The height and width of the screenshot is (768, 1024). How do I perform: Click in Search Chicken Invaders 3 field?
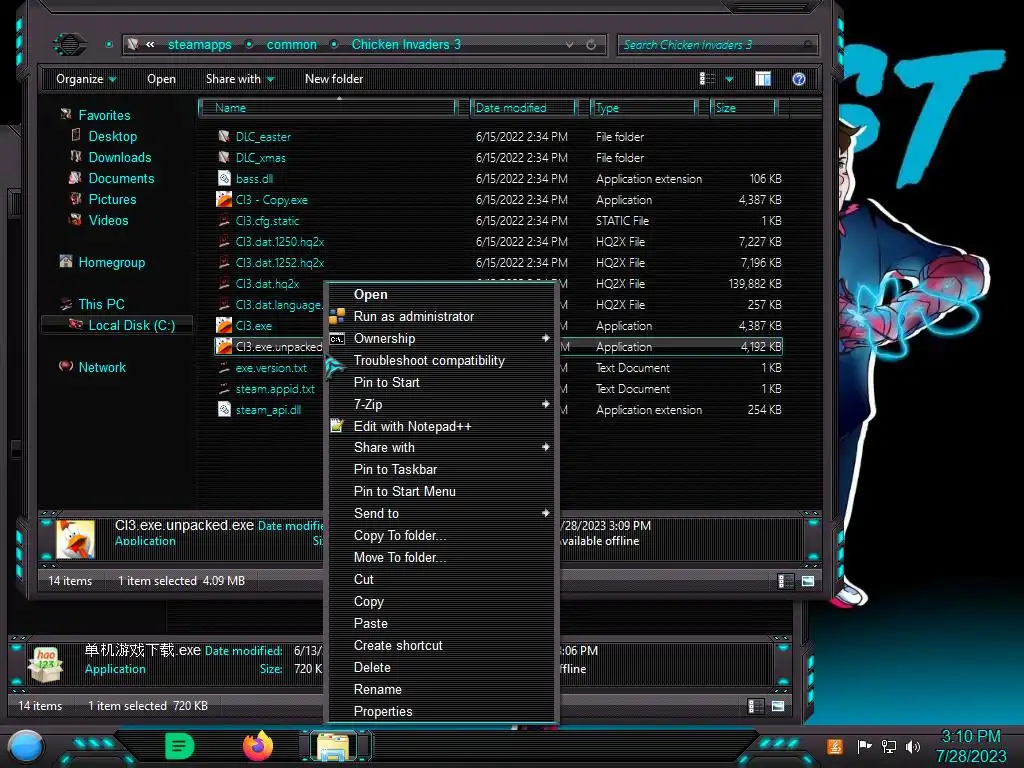pos(716,44)
